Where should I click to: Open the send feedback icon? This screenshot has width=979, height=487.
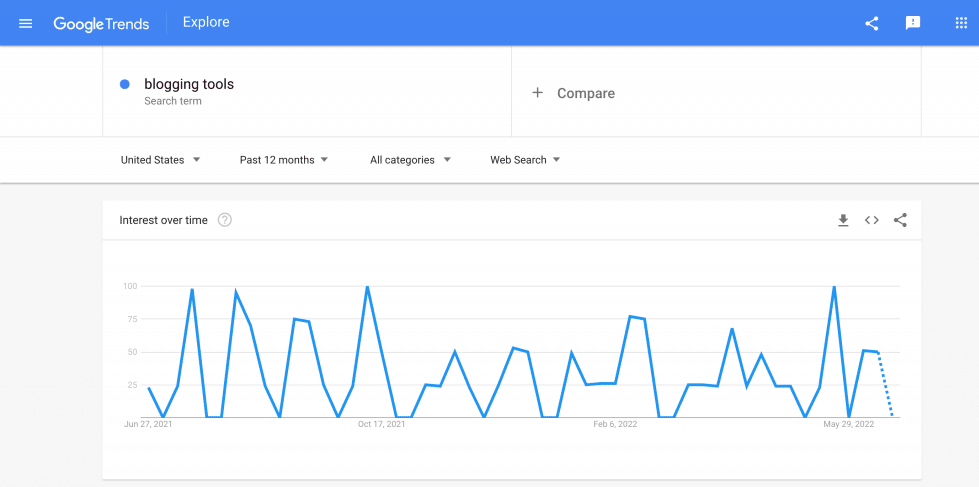[912, 23]
